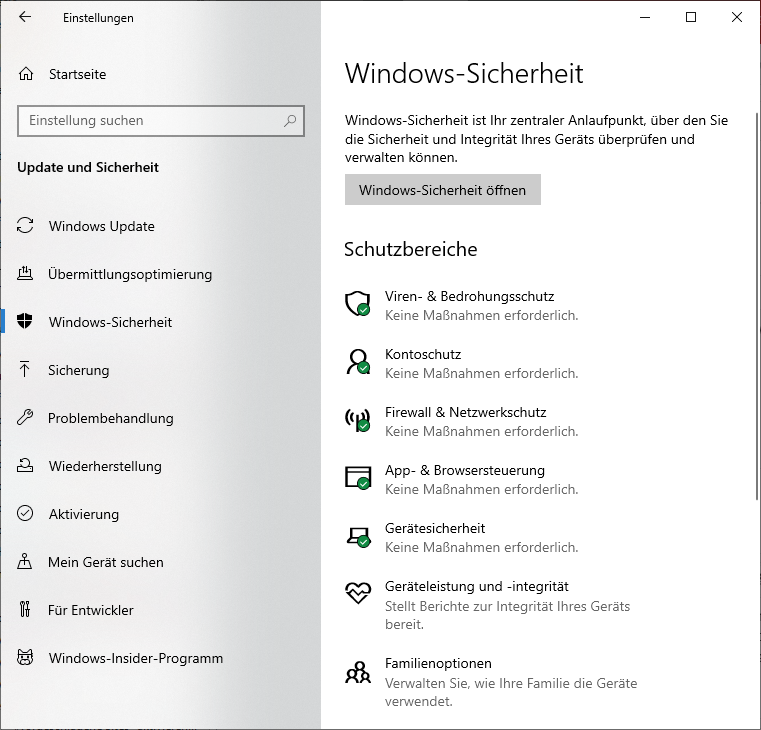
Task: Click the Geräteleistung heart icon
Action: click(x=358, y=593)
